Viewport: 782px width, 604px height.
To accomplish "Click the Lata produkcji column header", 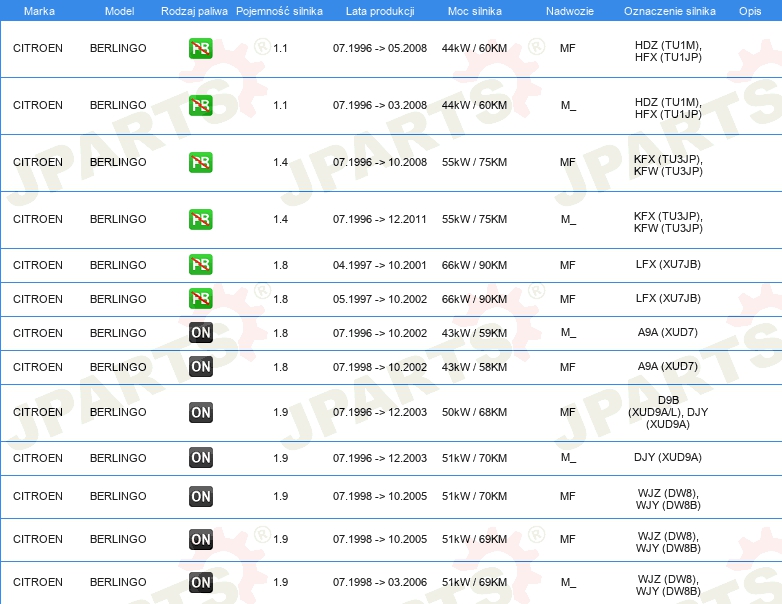I will (x=379, y=10).
